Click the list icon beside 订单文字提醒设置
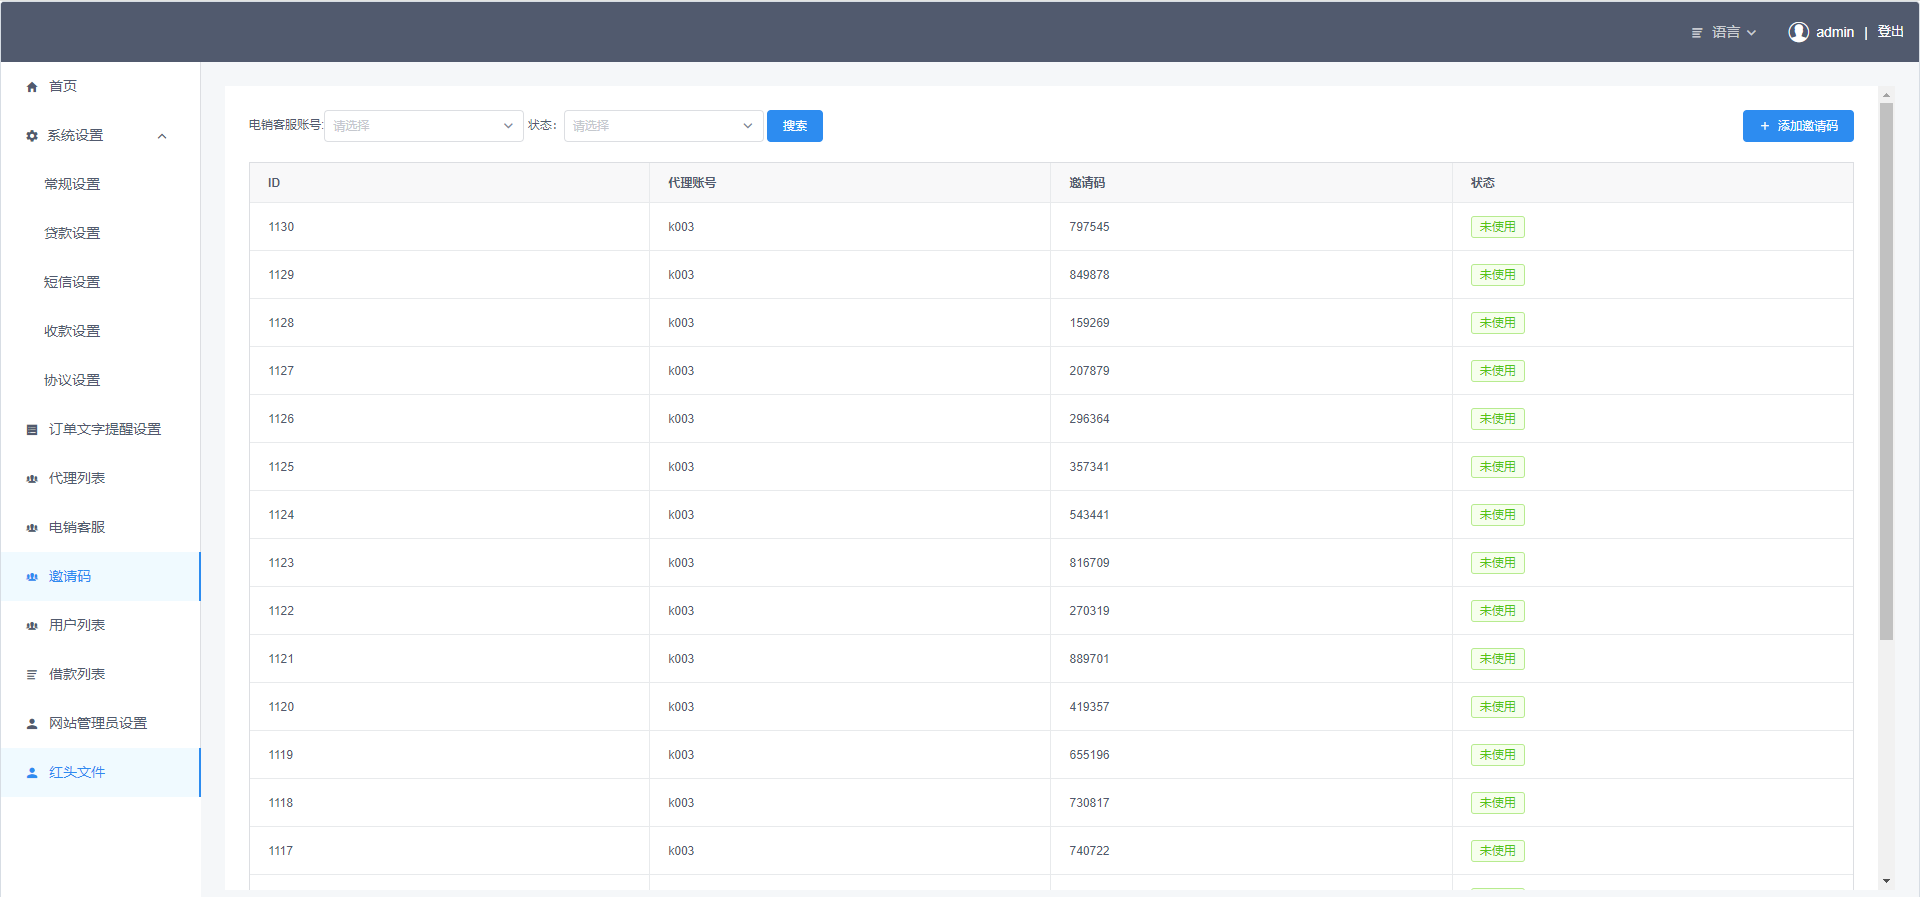Image resolution: width=1920 pixels, height=897 pixels. tap(32, 430)
